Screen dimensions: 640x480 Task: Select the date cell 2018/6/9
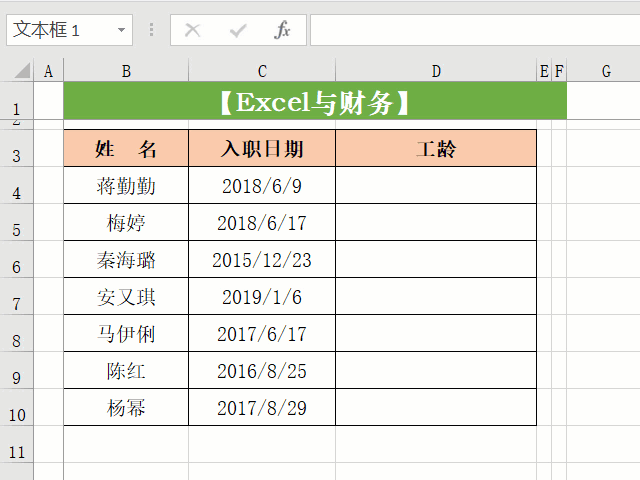point(262,185)
